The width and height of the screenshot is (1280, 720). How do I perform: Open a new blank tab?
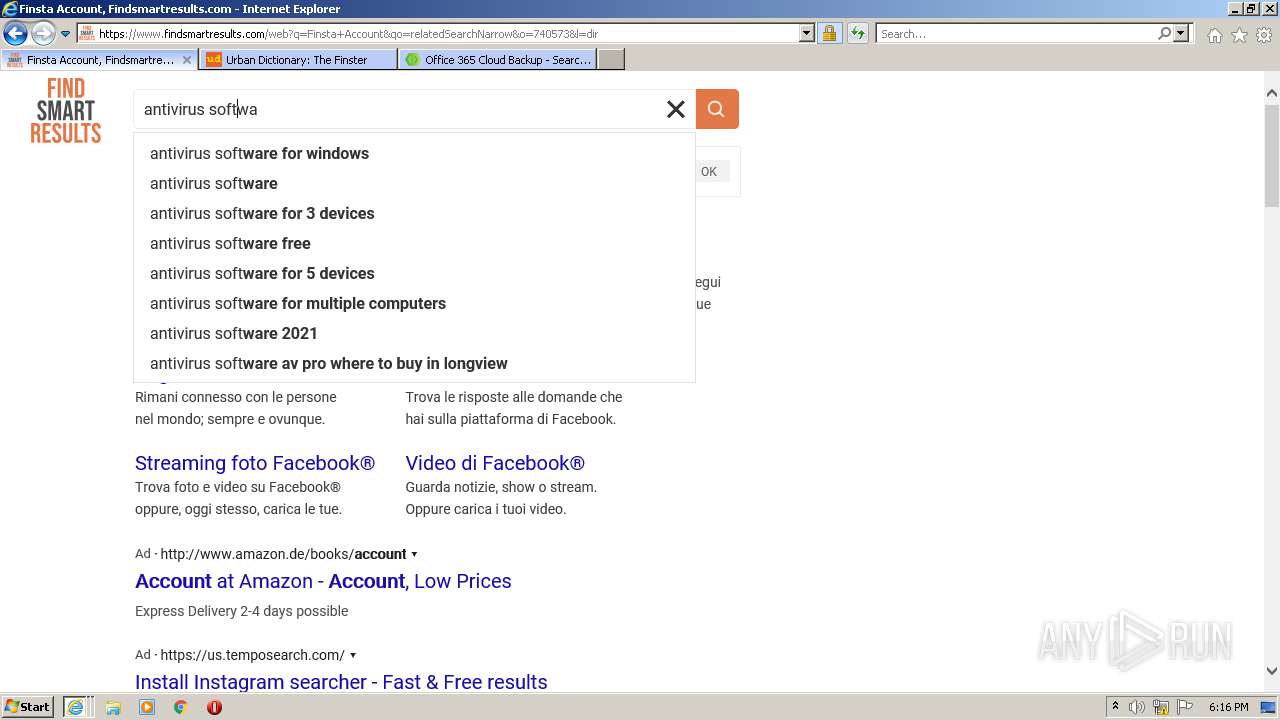(x=611, y=60)
